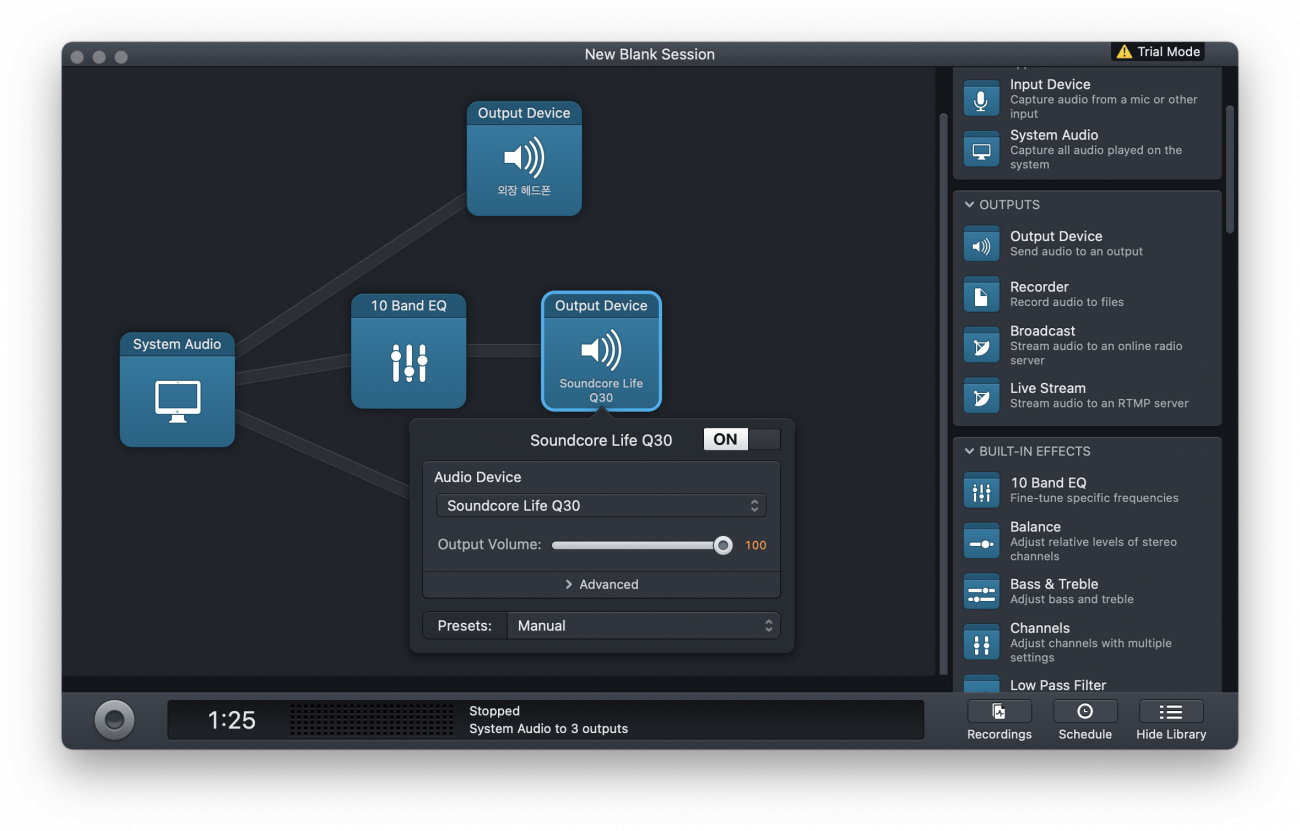Click the "Send audio to an output" description
Screen dimensions: 1300x831
[1076, 251]
